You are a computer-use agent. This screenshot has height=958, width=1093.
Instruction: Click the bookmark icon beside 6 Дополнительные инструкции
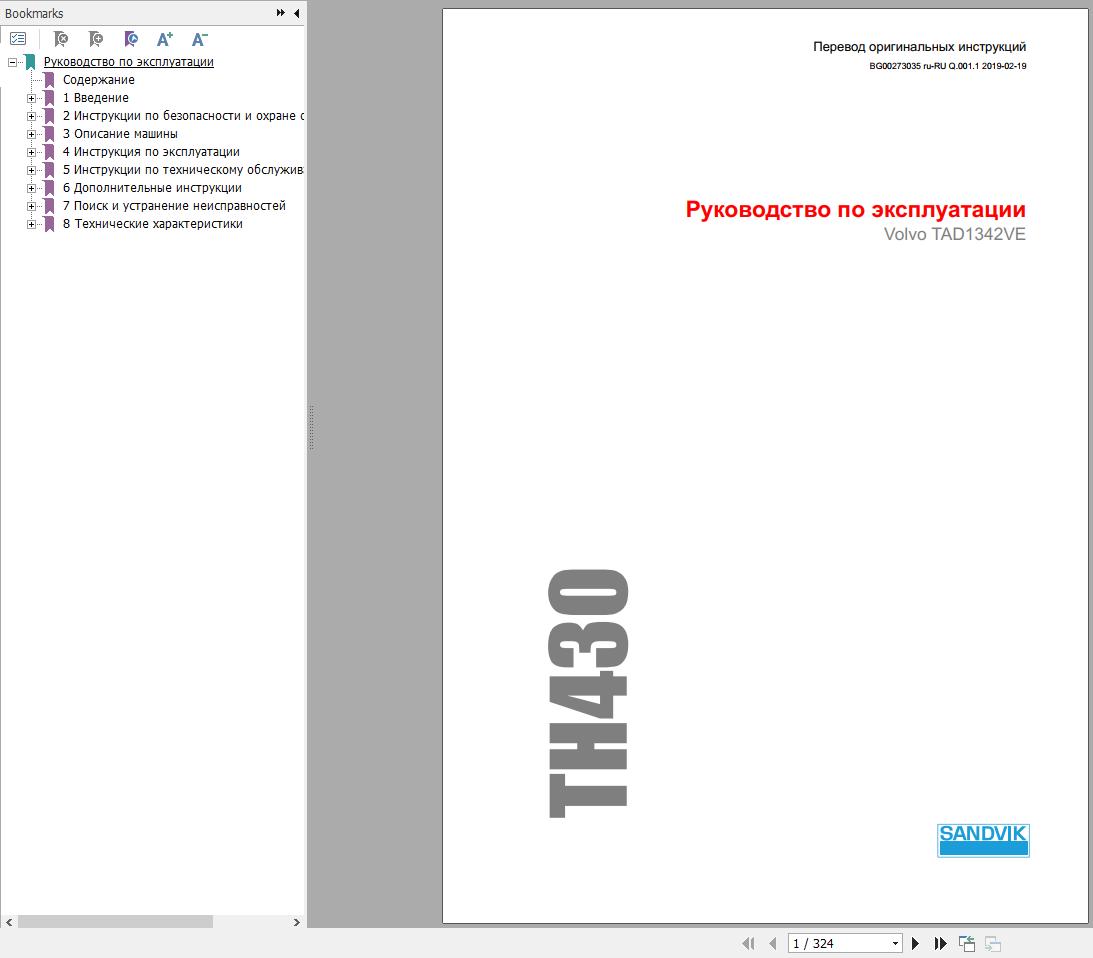pos(49,188)
